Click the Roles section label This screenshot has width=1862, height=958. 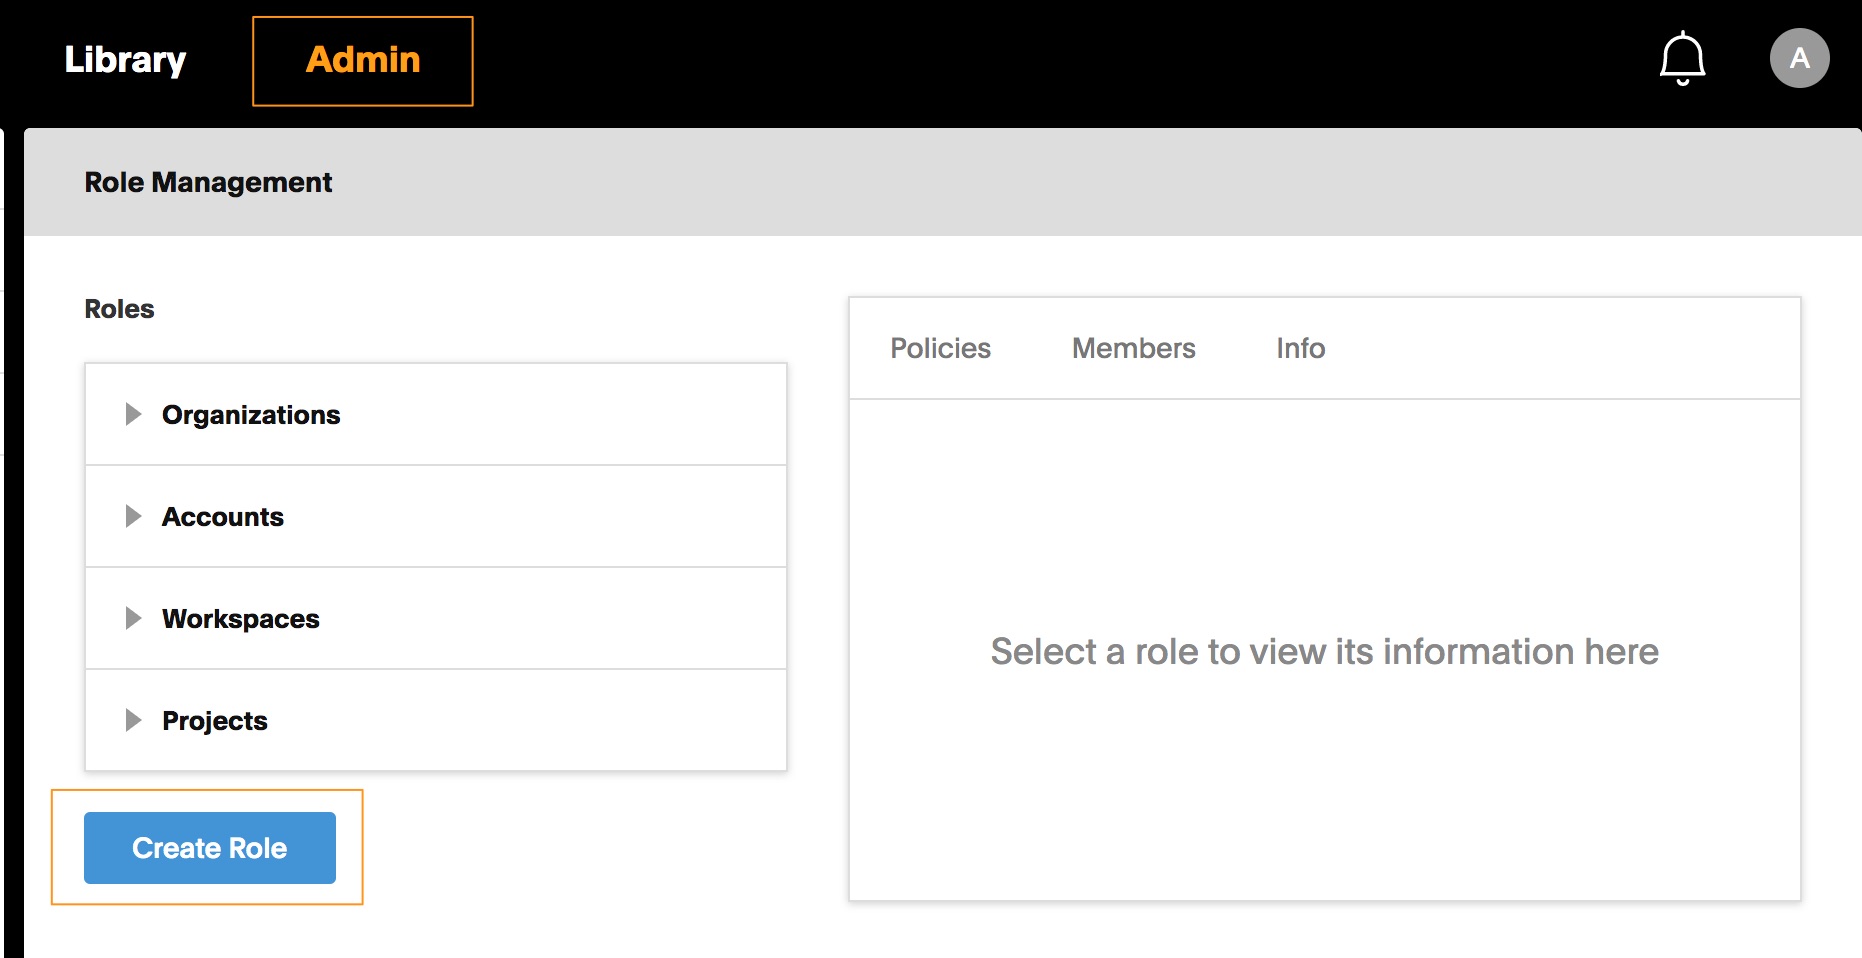click(x=119, y=309)
